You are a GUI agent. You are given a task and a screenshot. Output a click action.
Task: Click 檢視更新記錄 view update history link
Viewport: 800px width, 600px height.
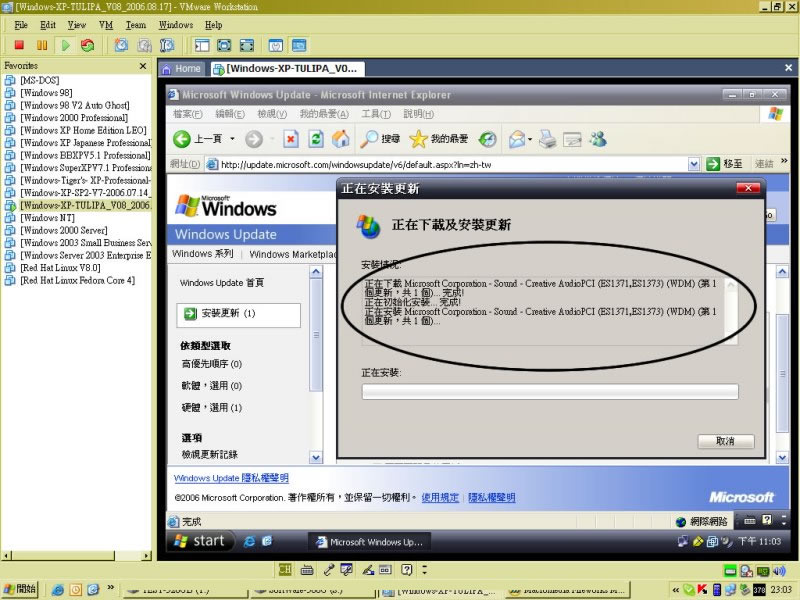[210, 455]
